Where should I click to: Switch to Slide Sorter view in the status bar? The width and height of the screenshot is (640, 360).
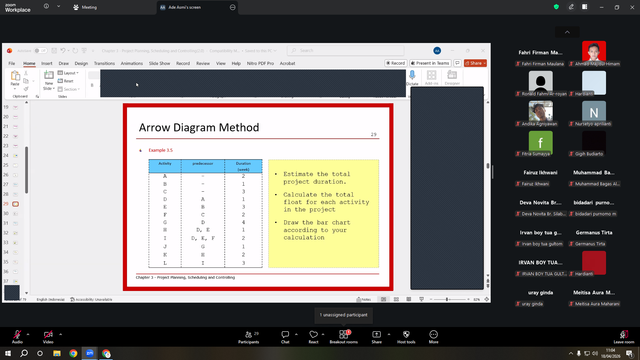point(396,299)
